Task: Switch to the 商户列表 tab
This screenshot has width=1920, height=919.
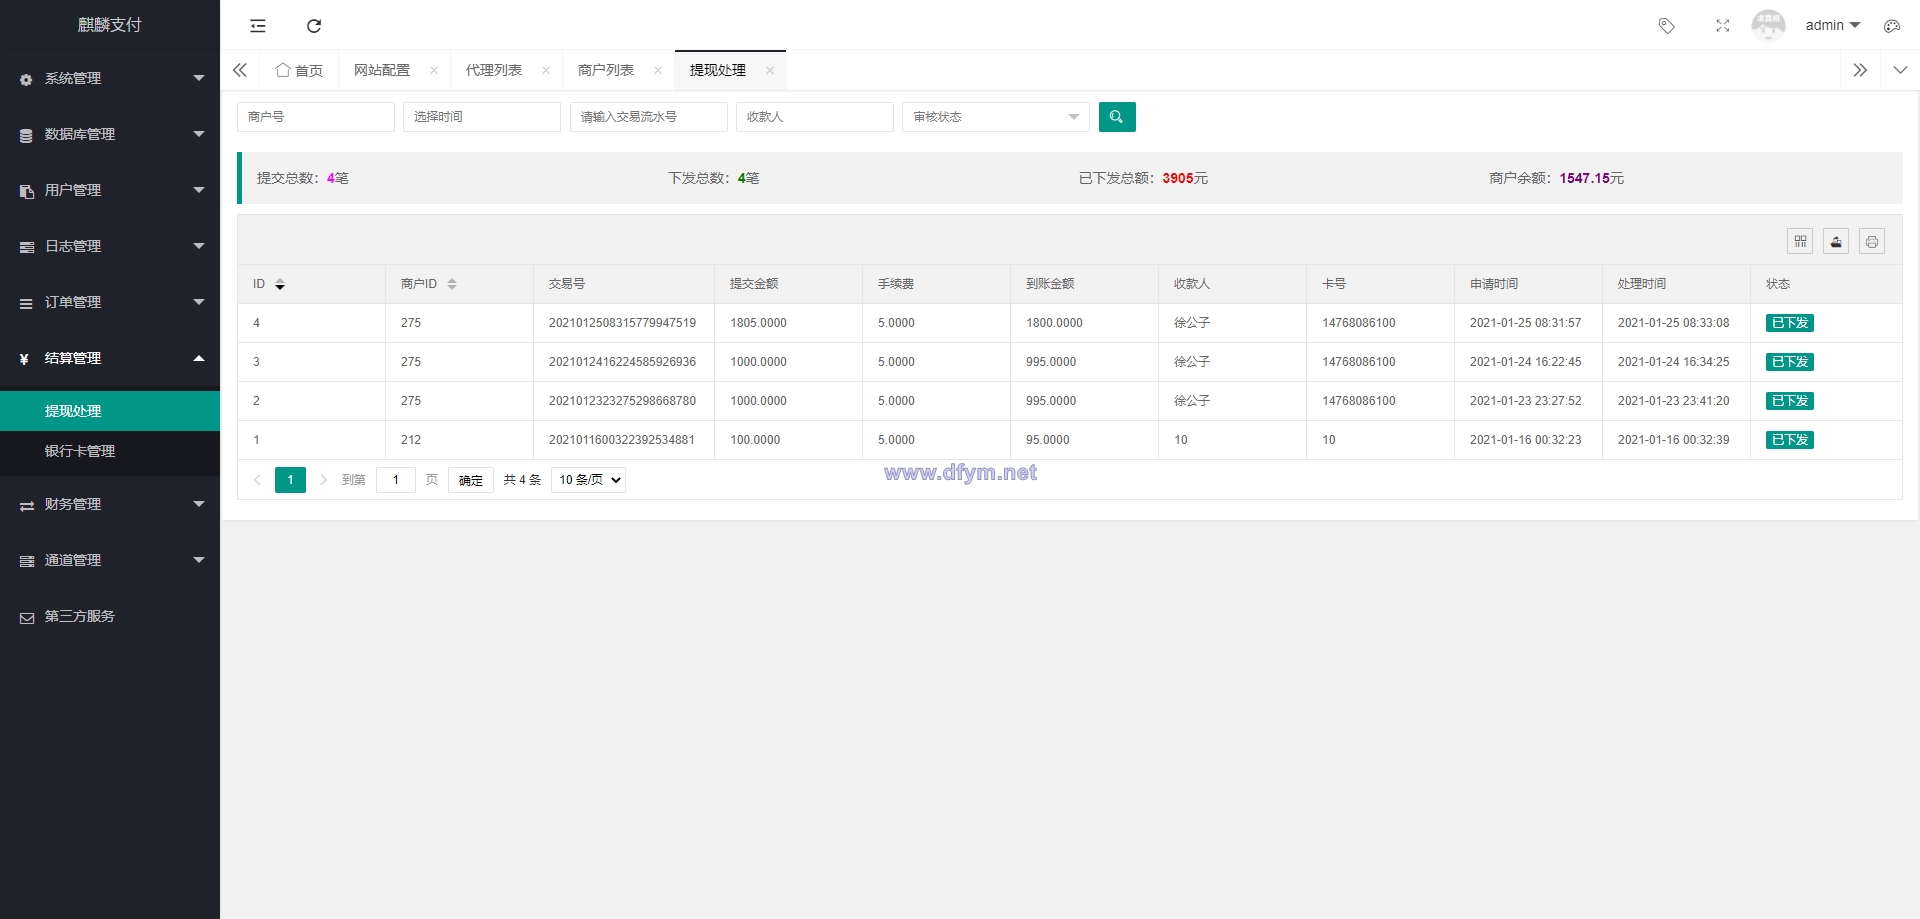Action: (606, 70)
